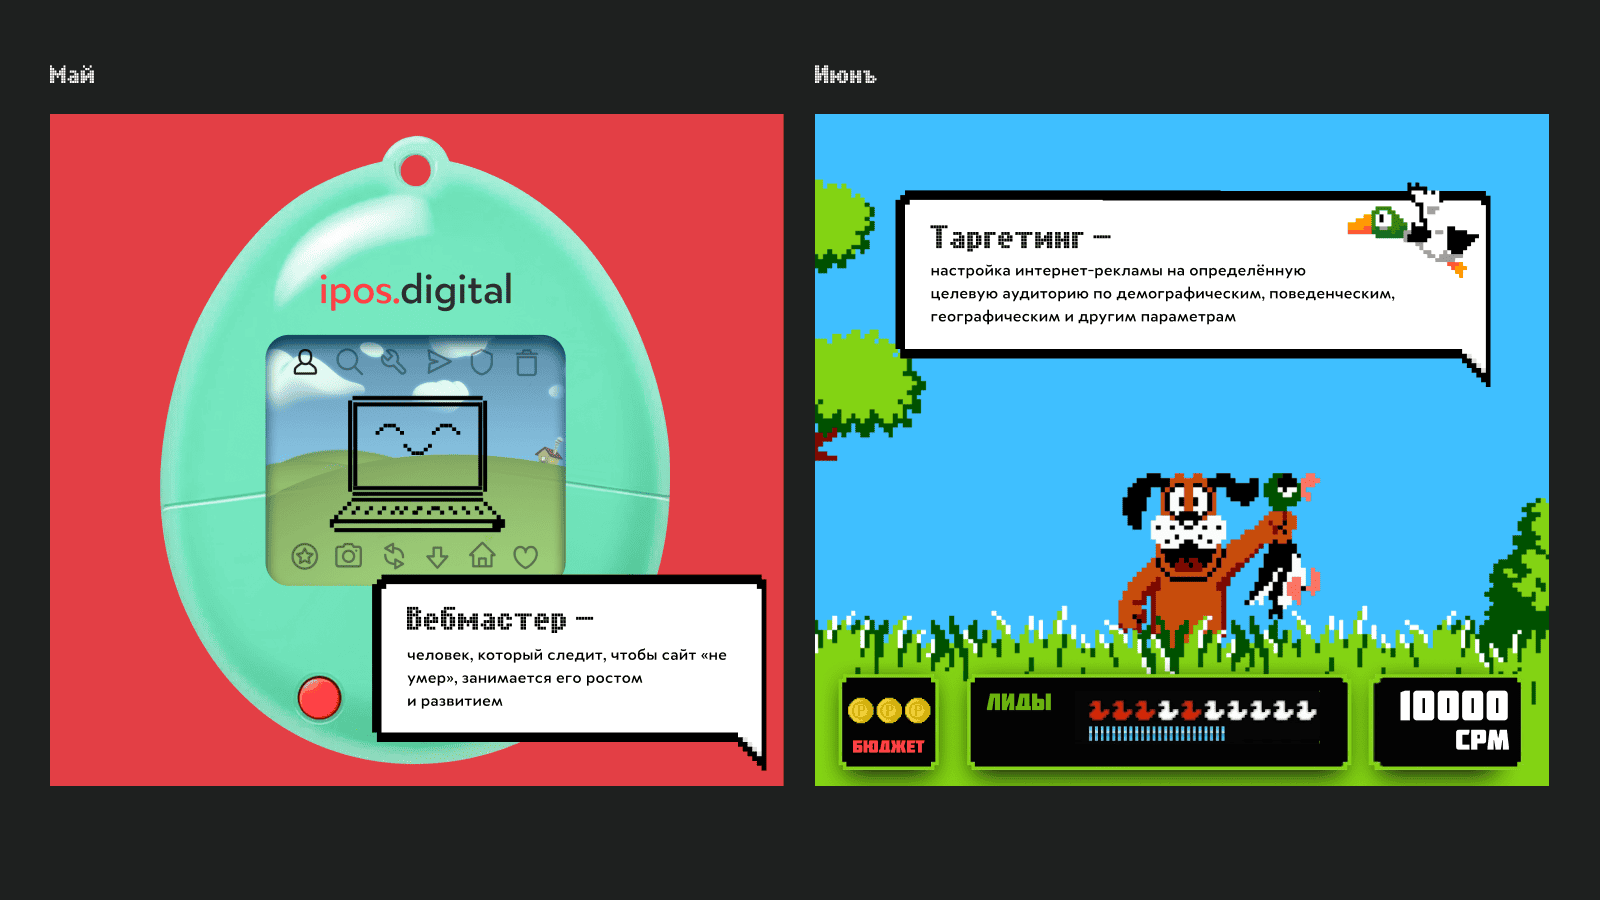Click the paper plane send icon
This screenshot has width=1600, height=900.
[x=438, y=362]
